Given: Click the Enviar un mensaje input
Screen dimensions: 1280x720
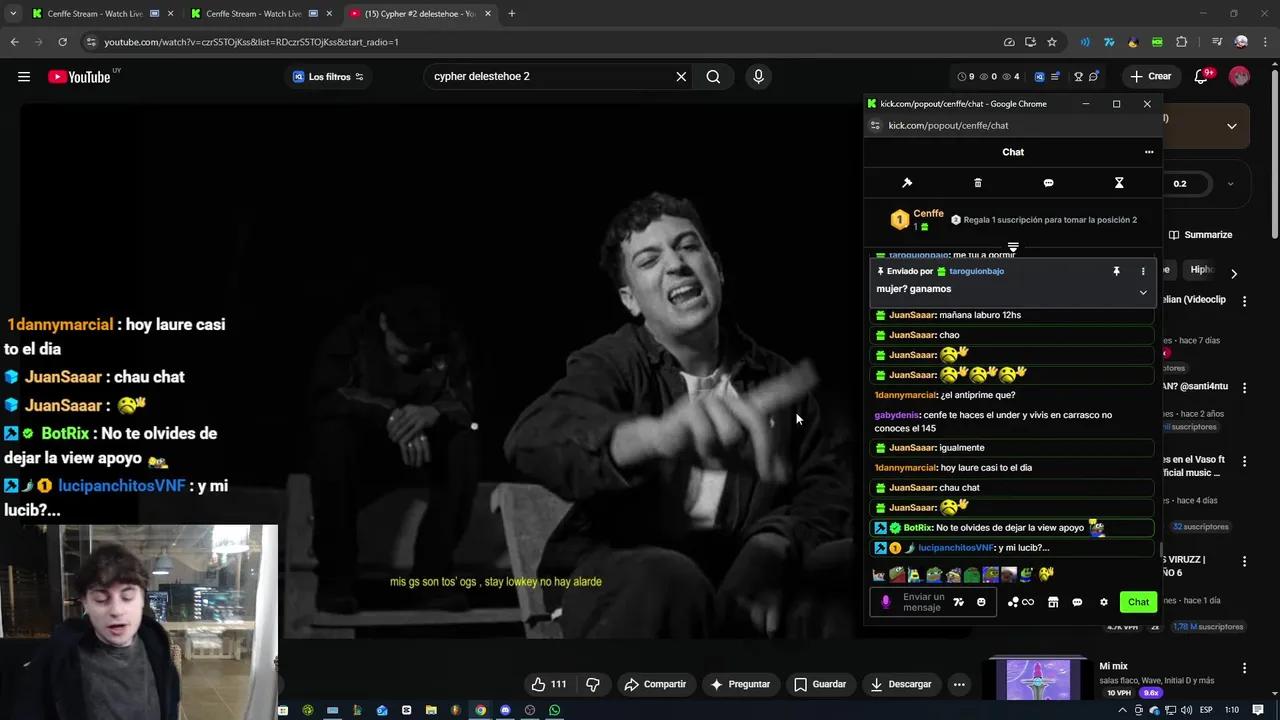Looking at the screenshot, I should tap(922, 602).
